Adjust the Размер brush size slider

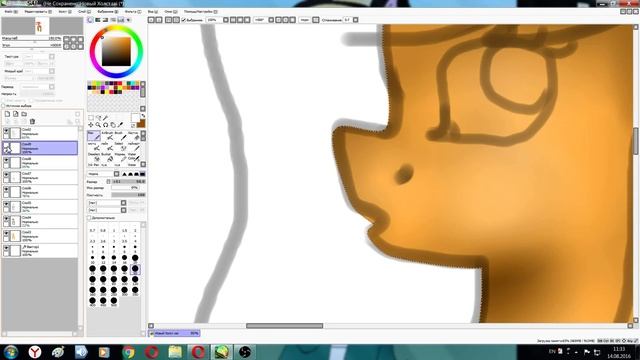(128, 181)
